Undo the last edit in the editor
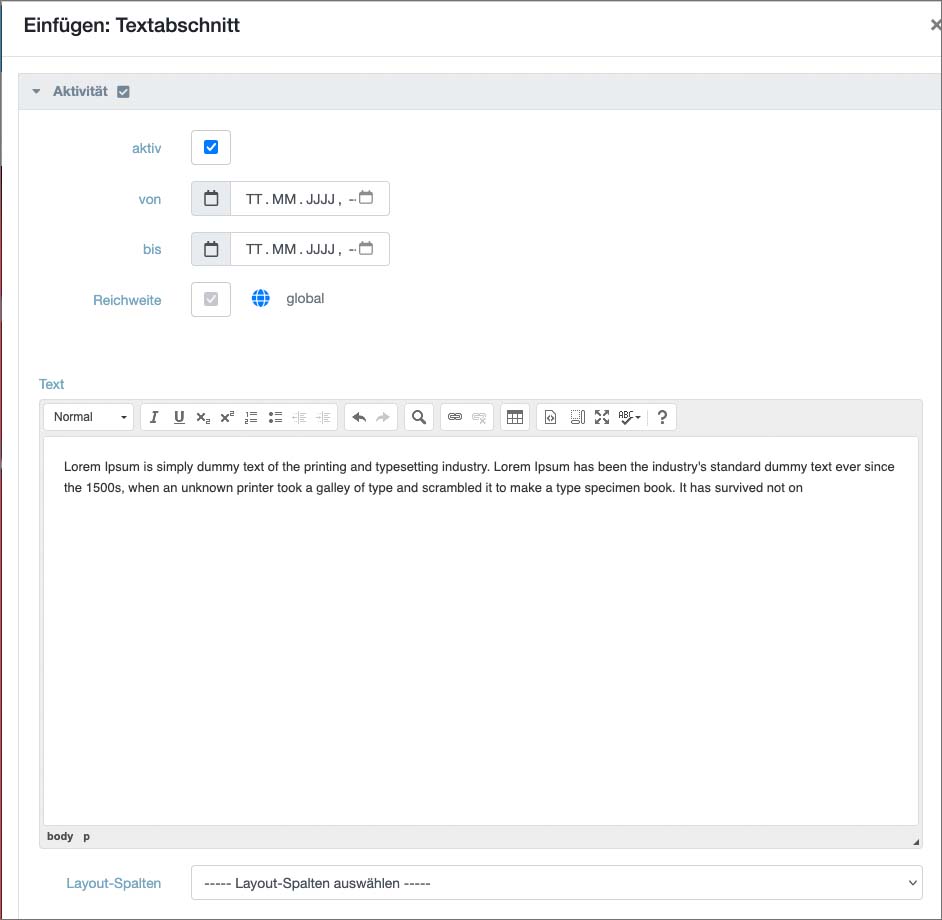This screenshot has height=920, width=942. (x=359, y=417)
